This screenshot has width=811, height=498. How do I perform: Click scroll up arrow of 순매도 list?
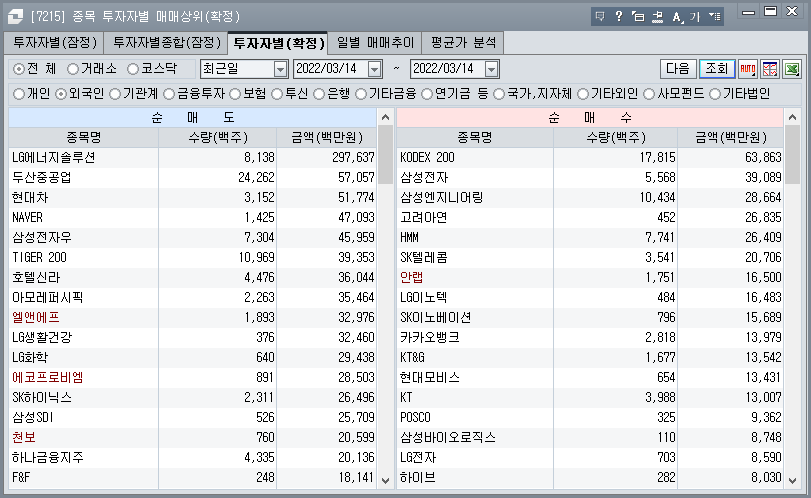point(385,117)
